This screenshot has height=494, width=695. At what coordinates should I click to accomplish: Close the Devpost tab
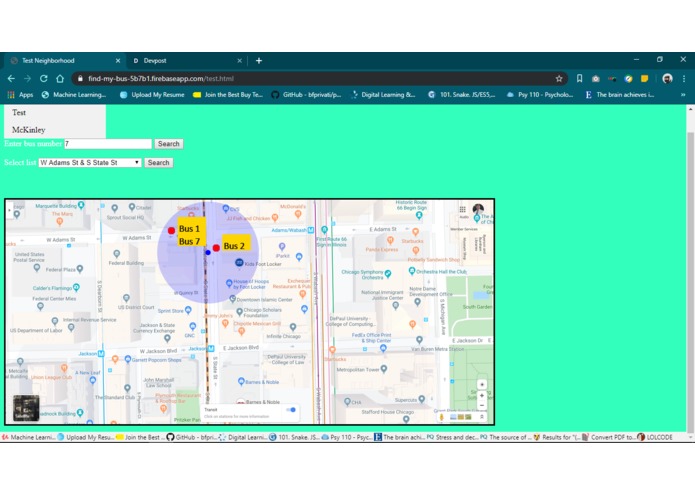pos(239,61)
